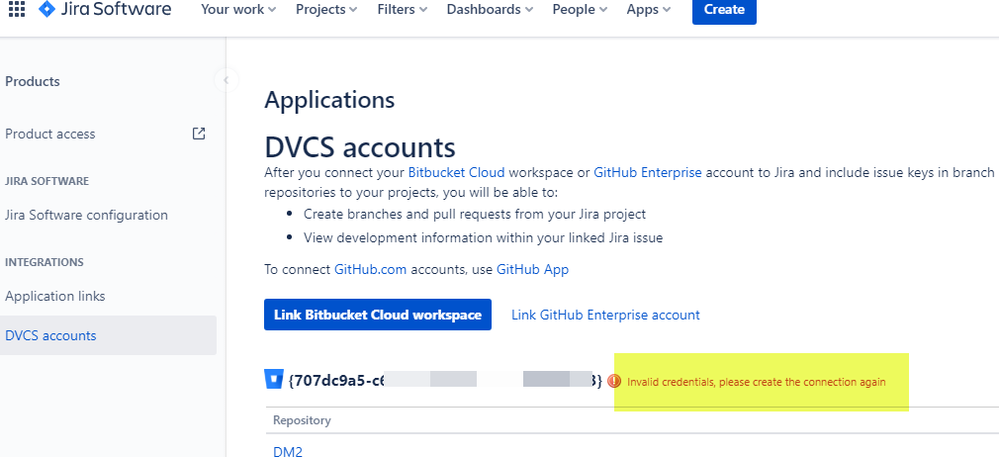The height and width of the screenshot is (457, 999).
Task: Select DVCS accounts in the sidebar
Action: (108, 335)
